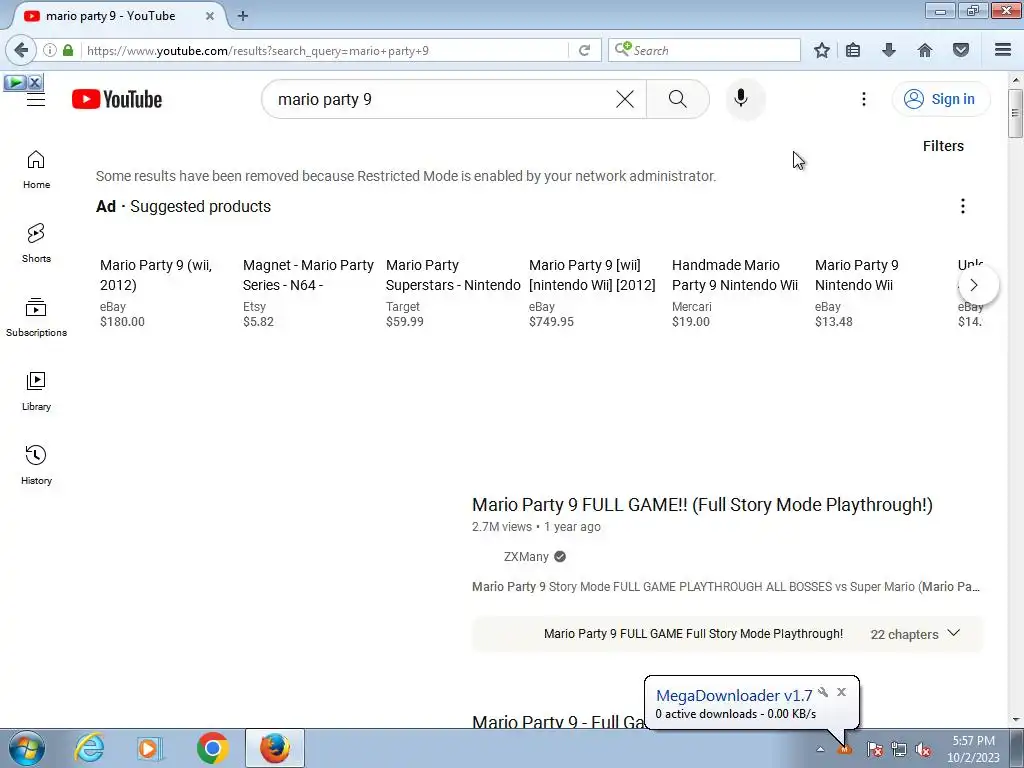The image size is (1024, 768).
Task: Close the mario party 9 YouTube tab
Action: [x=210, y=16]
